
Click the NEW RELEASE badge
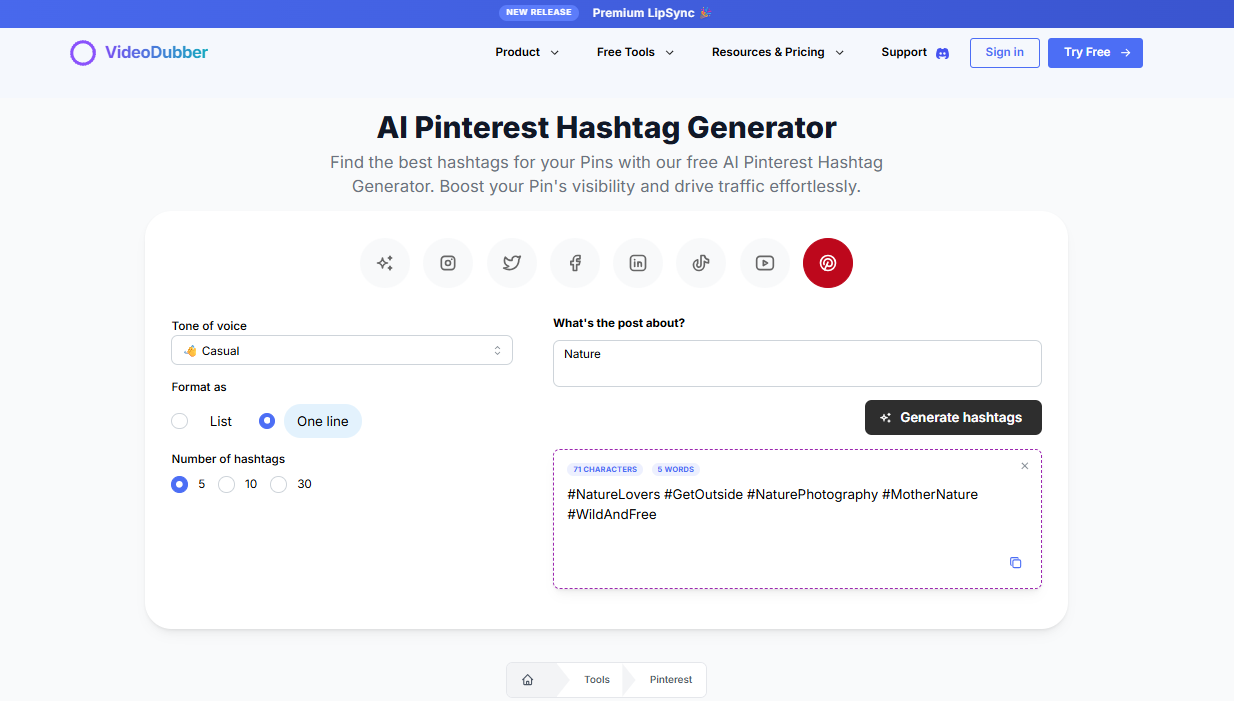pos(539,13)
